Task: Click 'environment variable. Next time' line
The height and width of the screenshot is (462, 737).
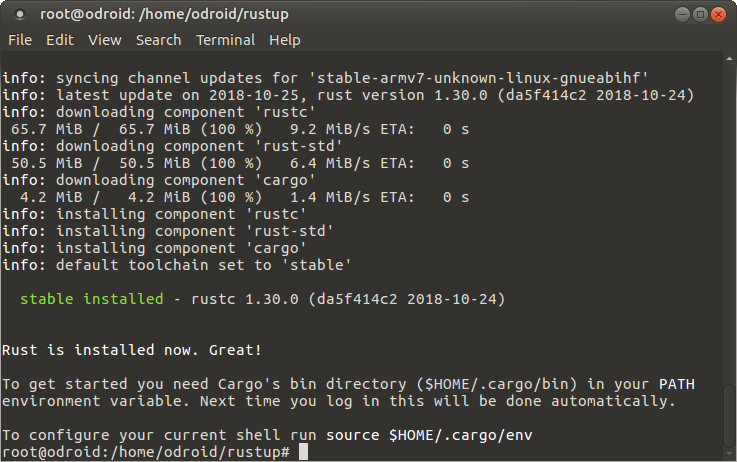Action: (338, 401)
